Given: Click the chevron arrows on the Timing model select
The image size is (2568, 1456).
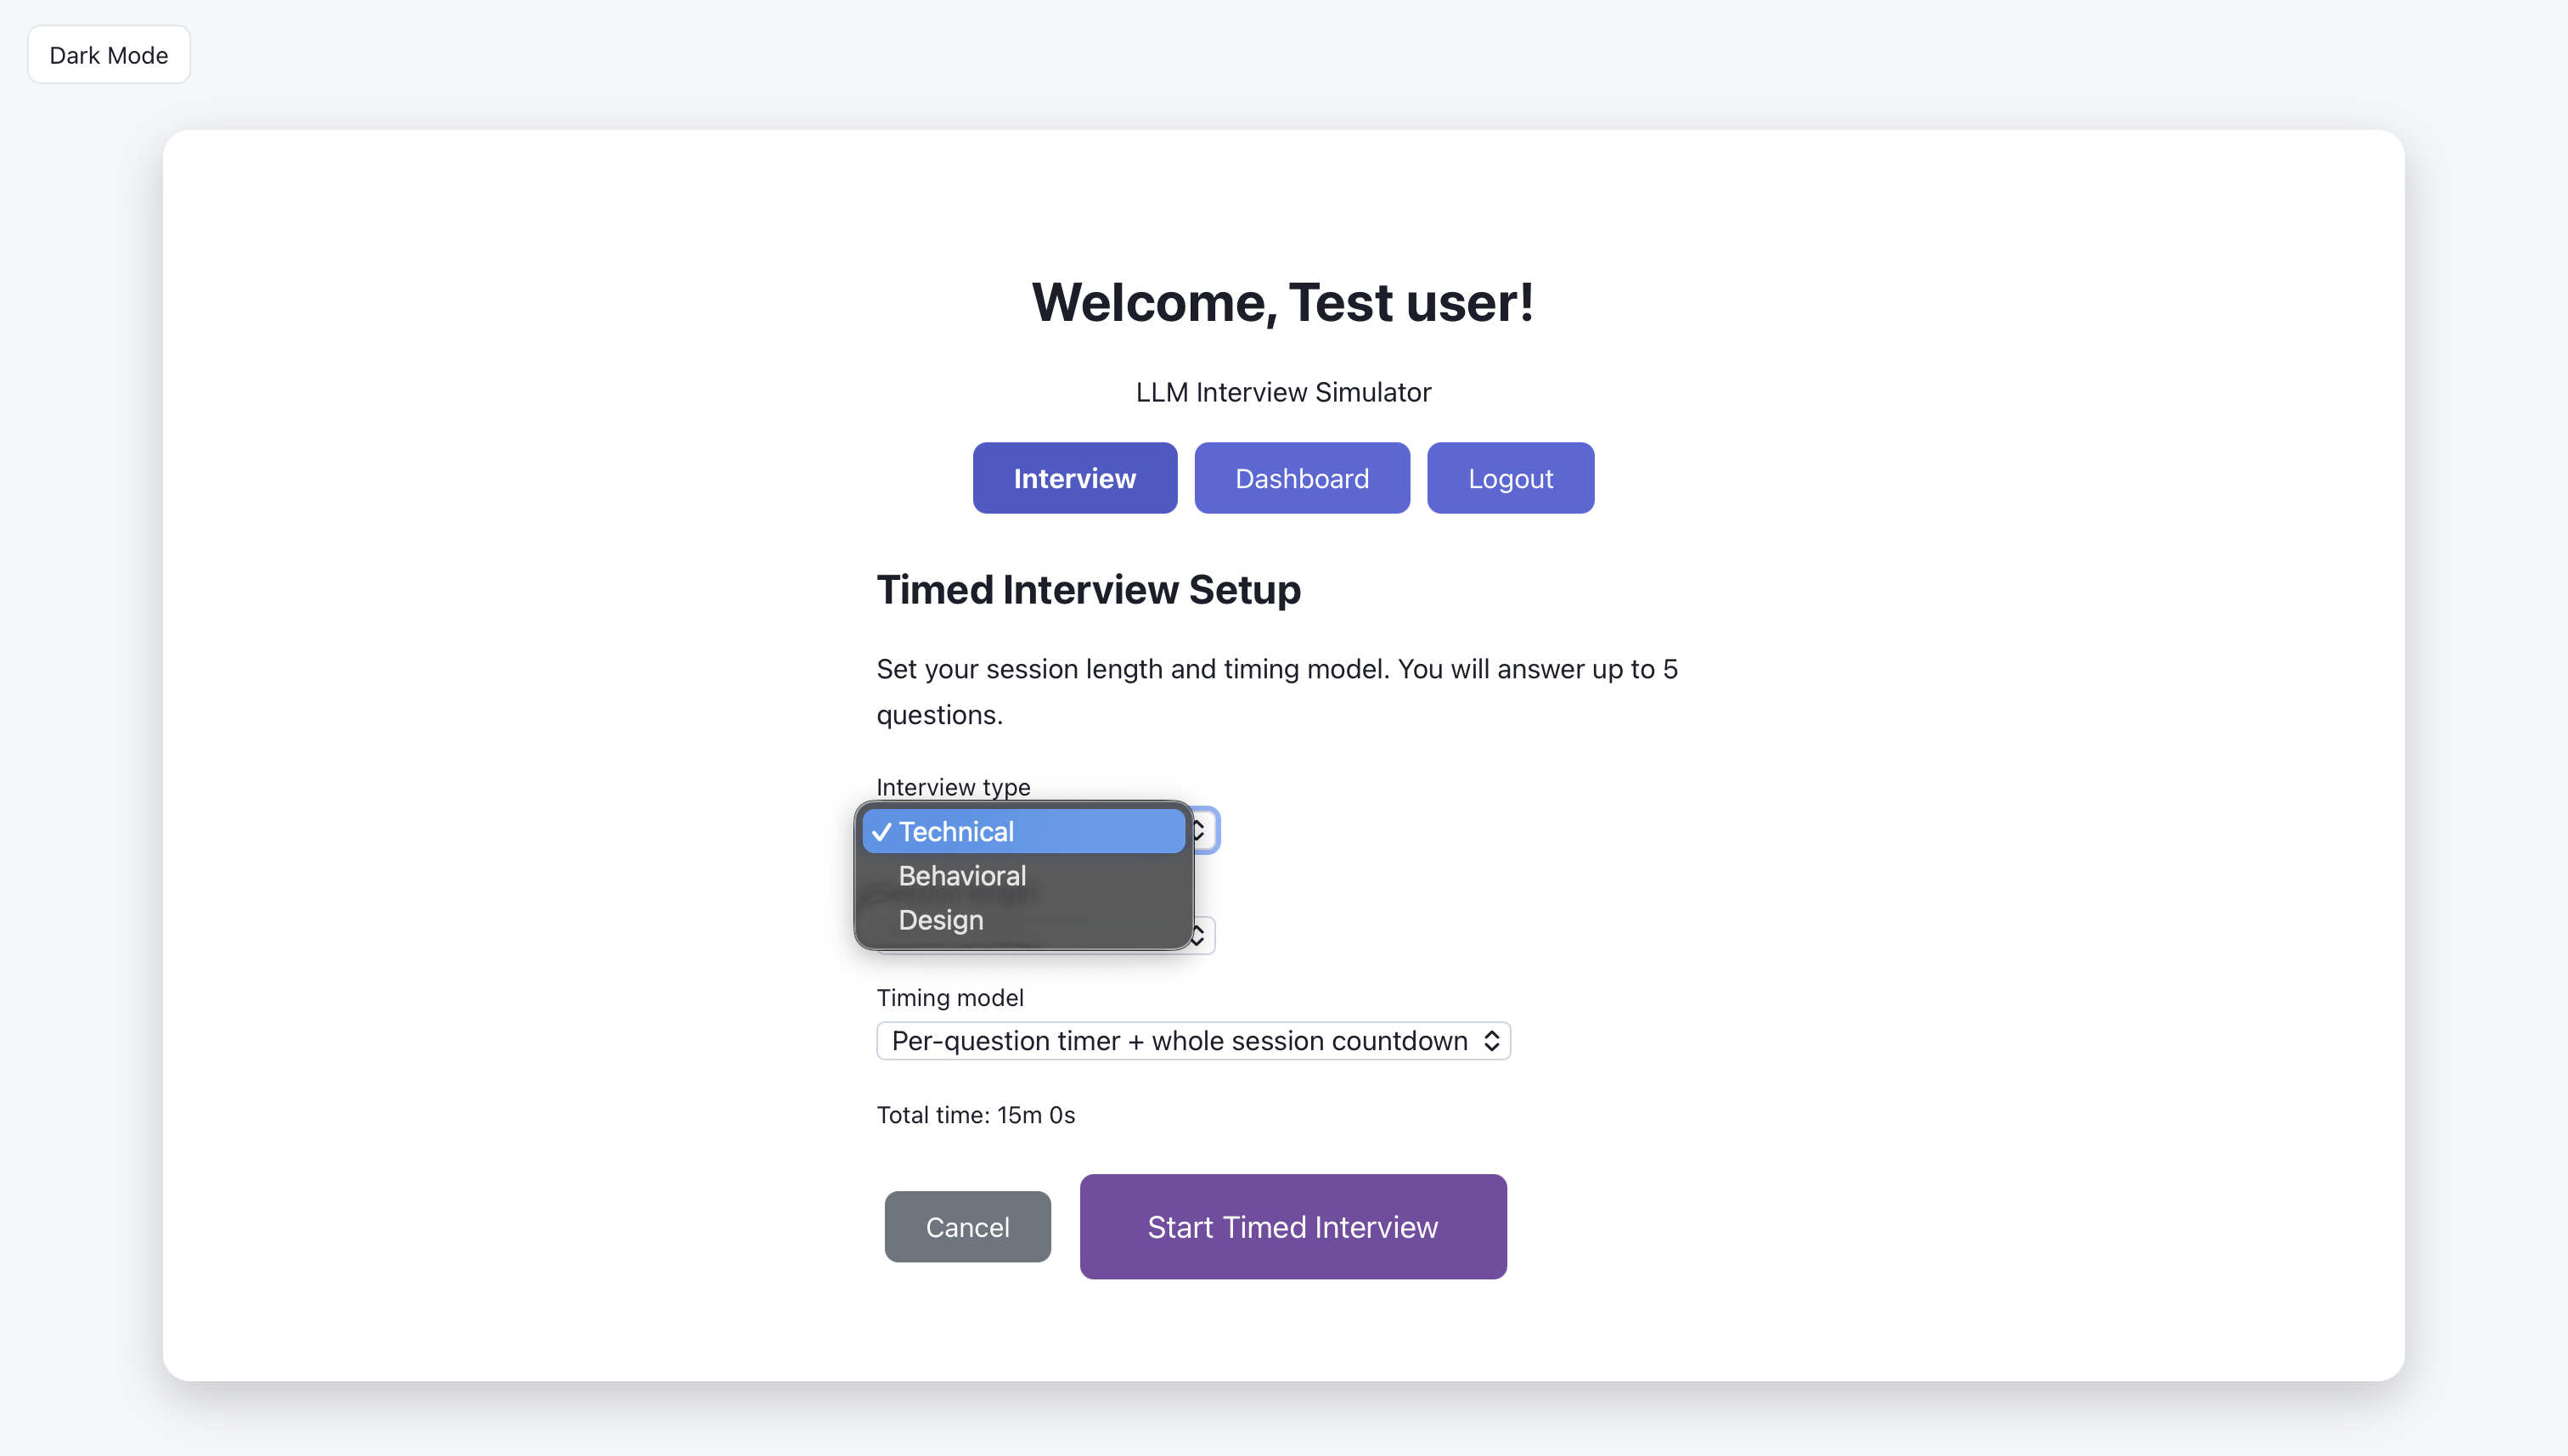Looking at the screenshot, I should click(x=1491, y=1041).
